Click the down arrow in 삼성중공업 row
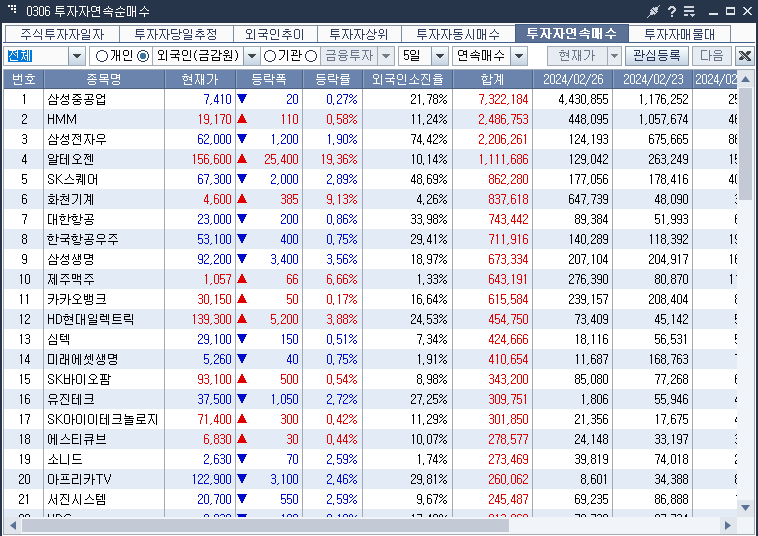Image resolution: width=758 pixels, height=536 pixels. pyautogui.click(x=242, y=99)
